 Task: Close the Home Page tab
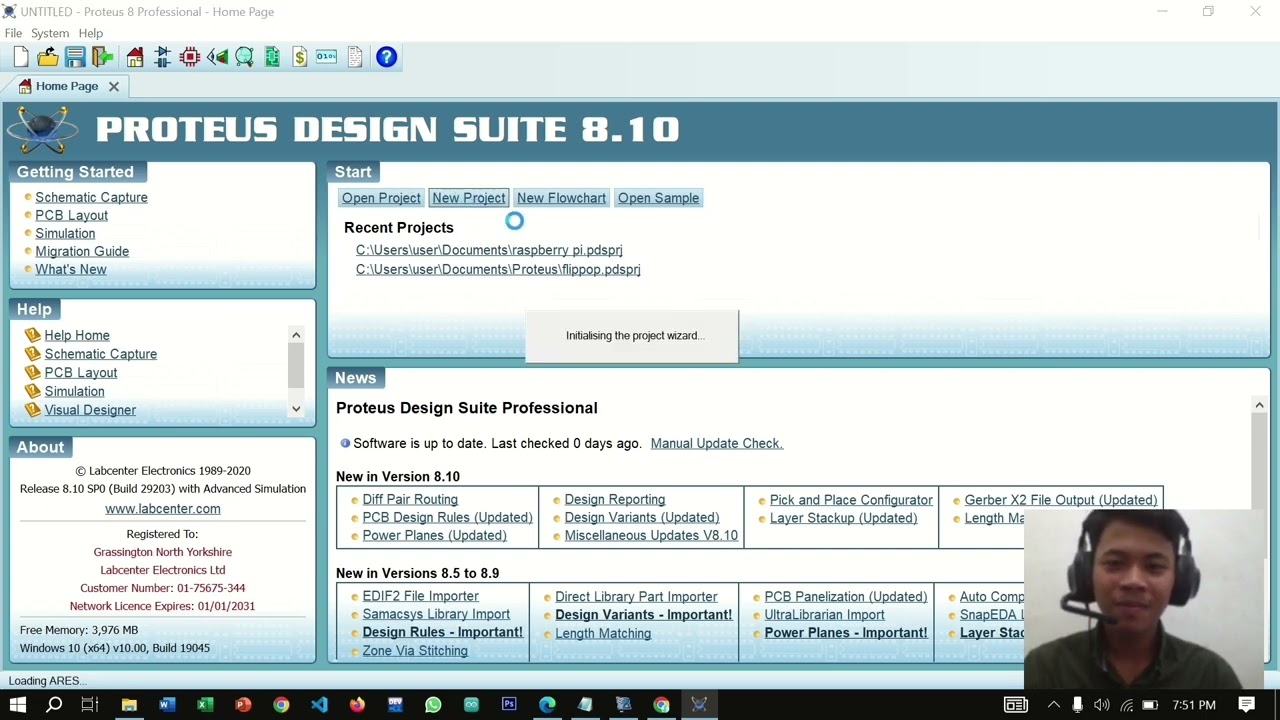(114, 86)
